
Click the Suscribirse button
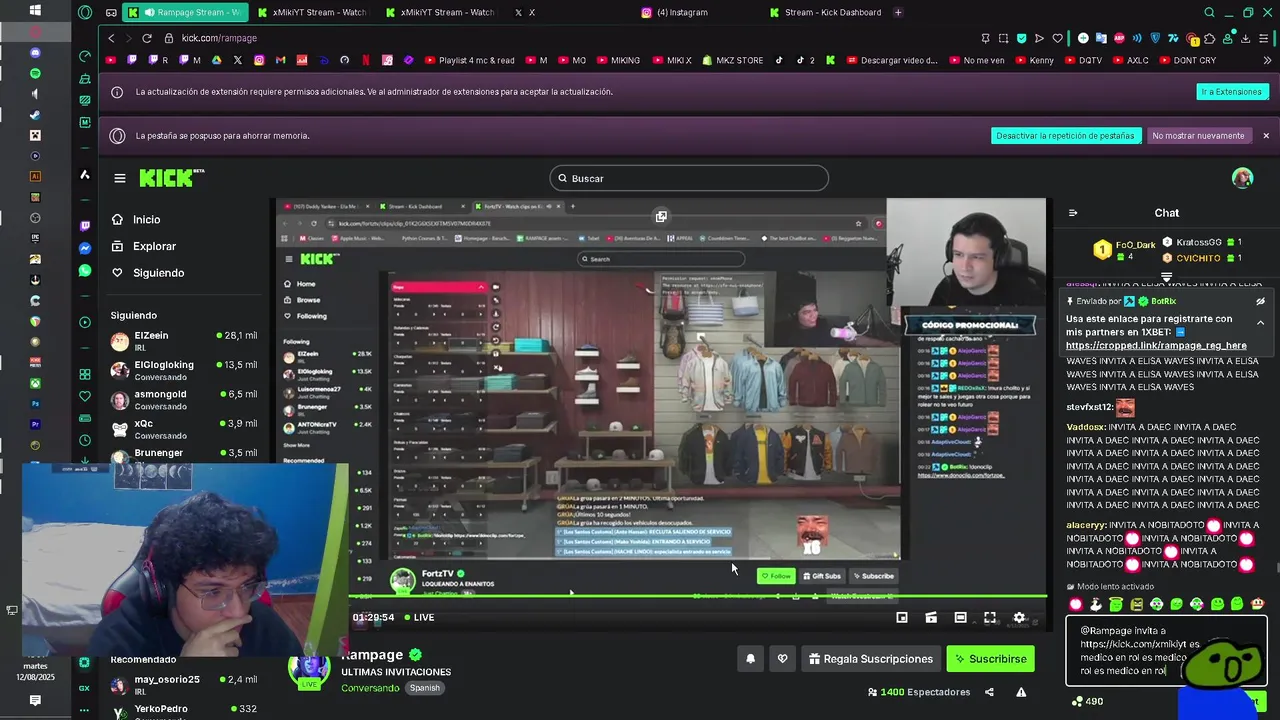991,659
